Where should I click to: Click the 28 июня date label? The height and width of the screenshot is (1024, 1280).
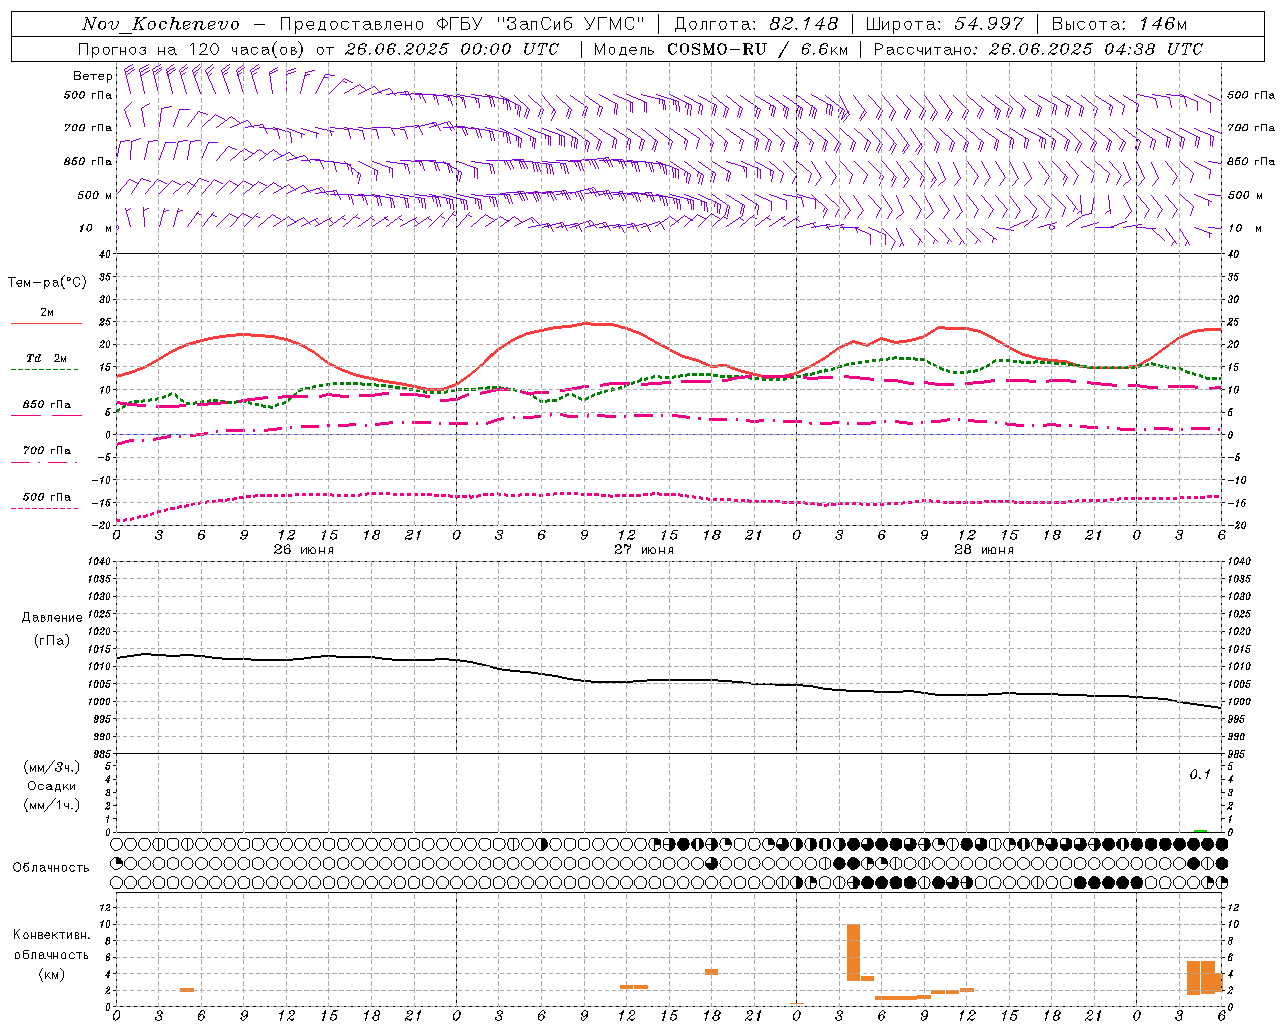(x=984, y=550)
